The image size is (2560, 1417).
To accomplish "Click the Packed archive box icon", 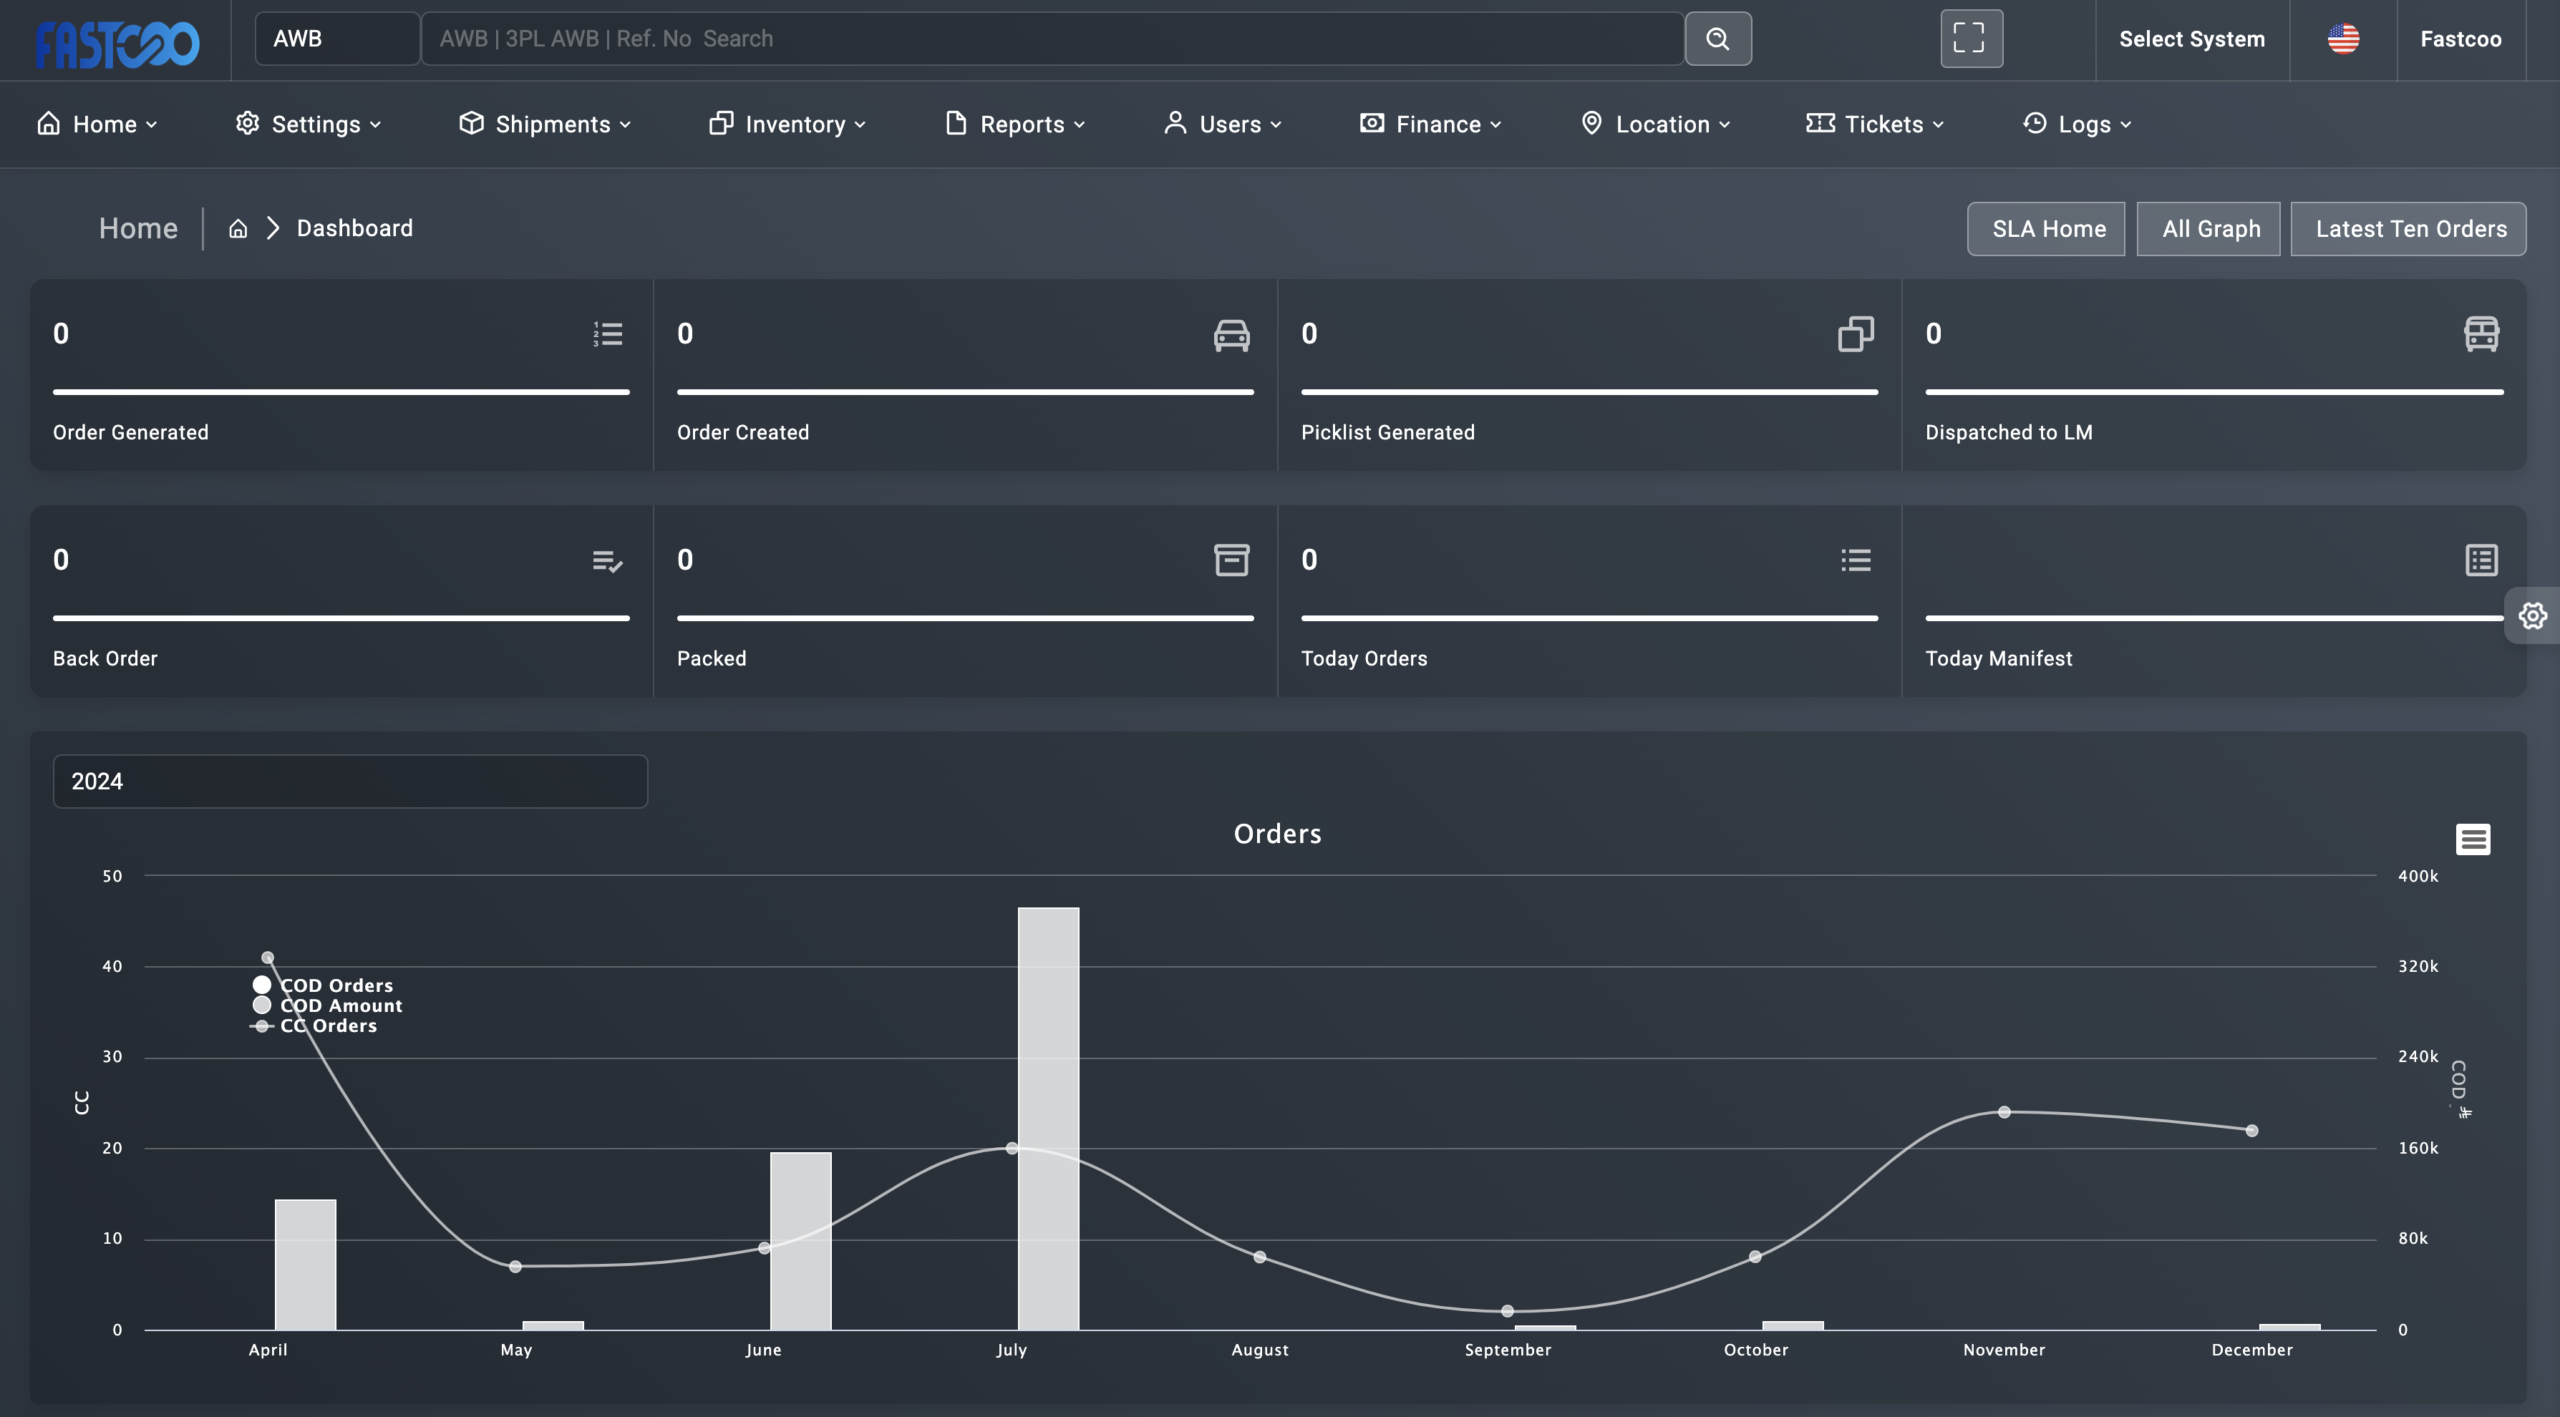I will [1231, 560].
